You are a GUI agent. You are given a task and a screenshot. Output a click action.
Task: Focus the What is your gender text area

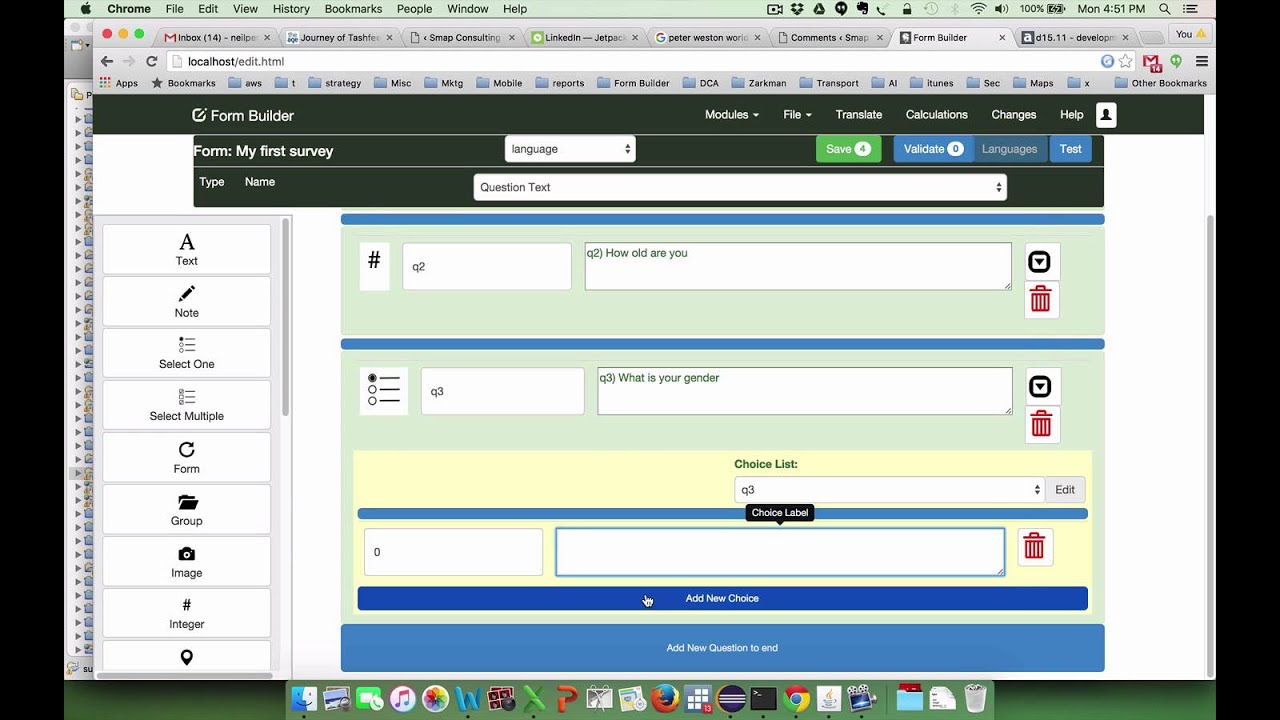tap(804, 391)
